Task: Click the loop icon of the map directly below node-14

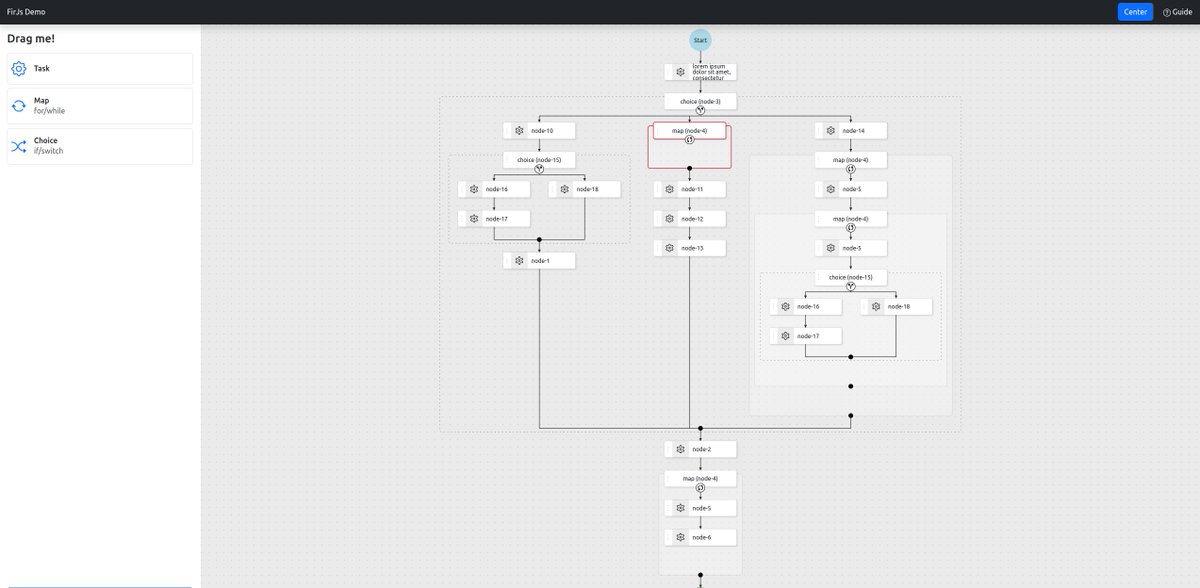Action: [x=851, y=169]
